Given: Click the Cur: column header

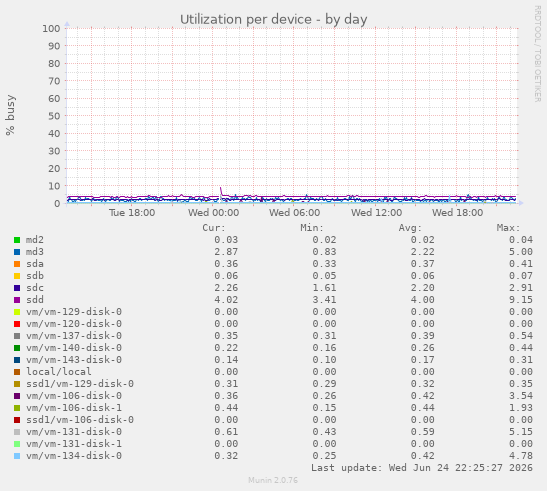Looking at the screenshot, I should click(214, 228).
